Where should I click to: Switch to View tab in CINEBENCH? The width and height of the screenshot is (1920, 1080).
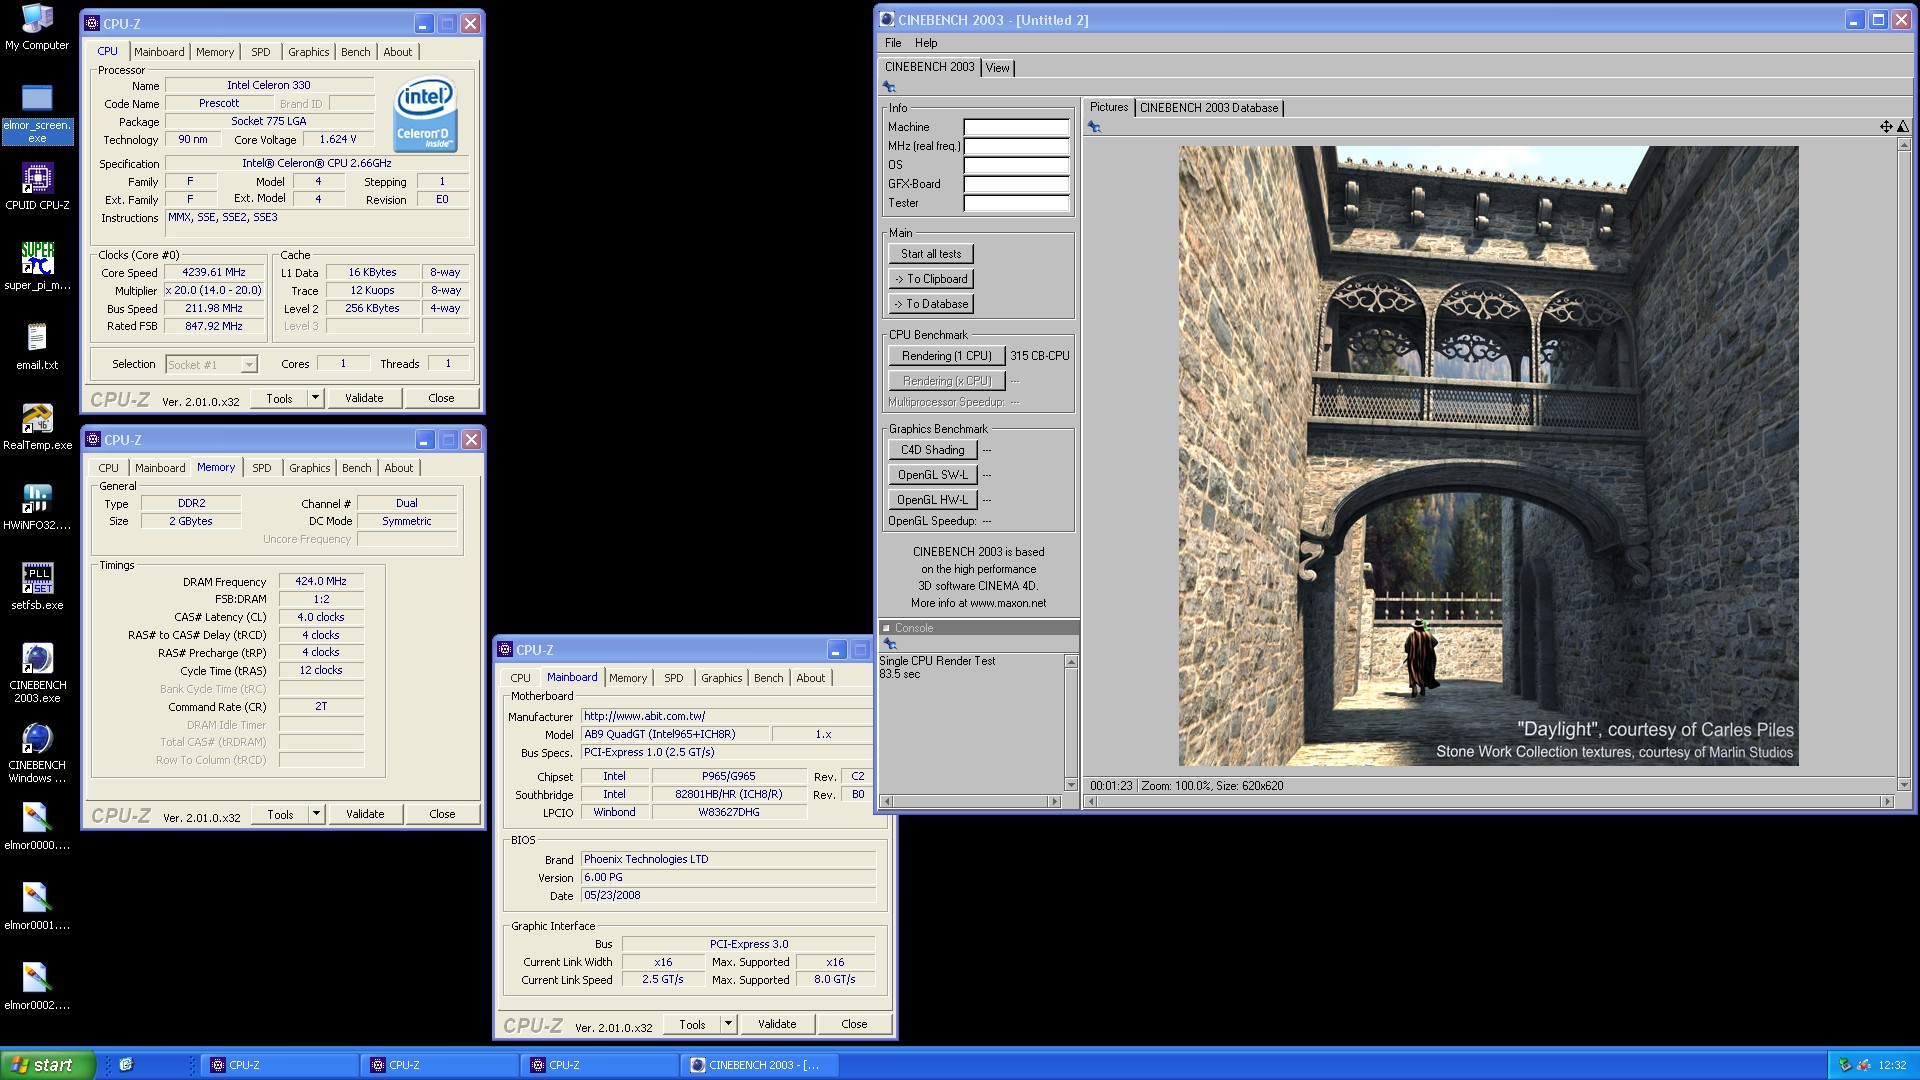(x=997, y=68)
